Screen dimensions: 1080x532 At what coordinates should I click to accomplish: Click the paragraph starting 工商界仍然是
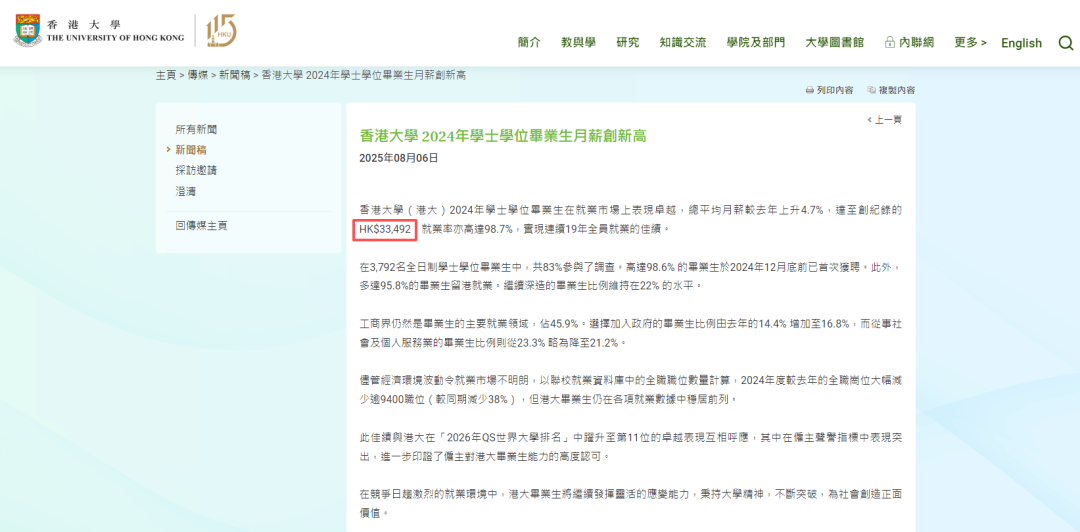pos(630,332)
